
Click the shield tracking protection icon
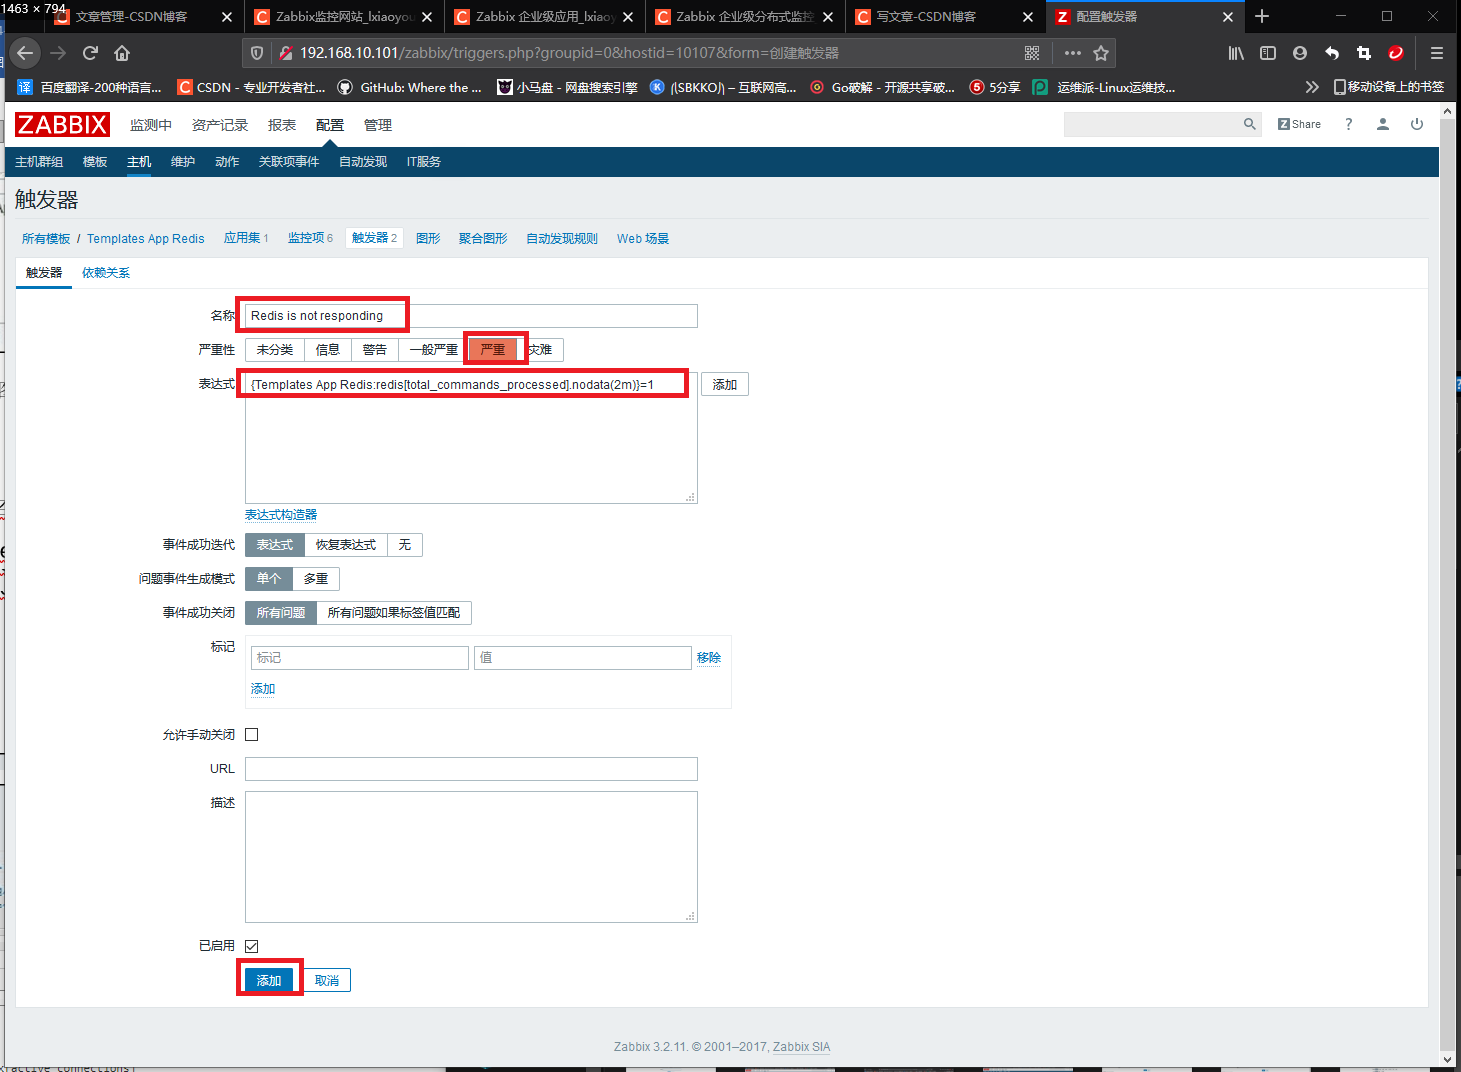coord(257,53)
